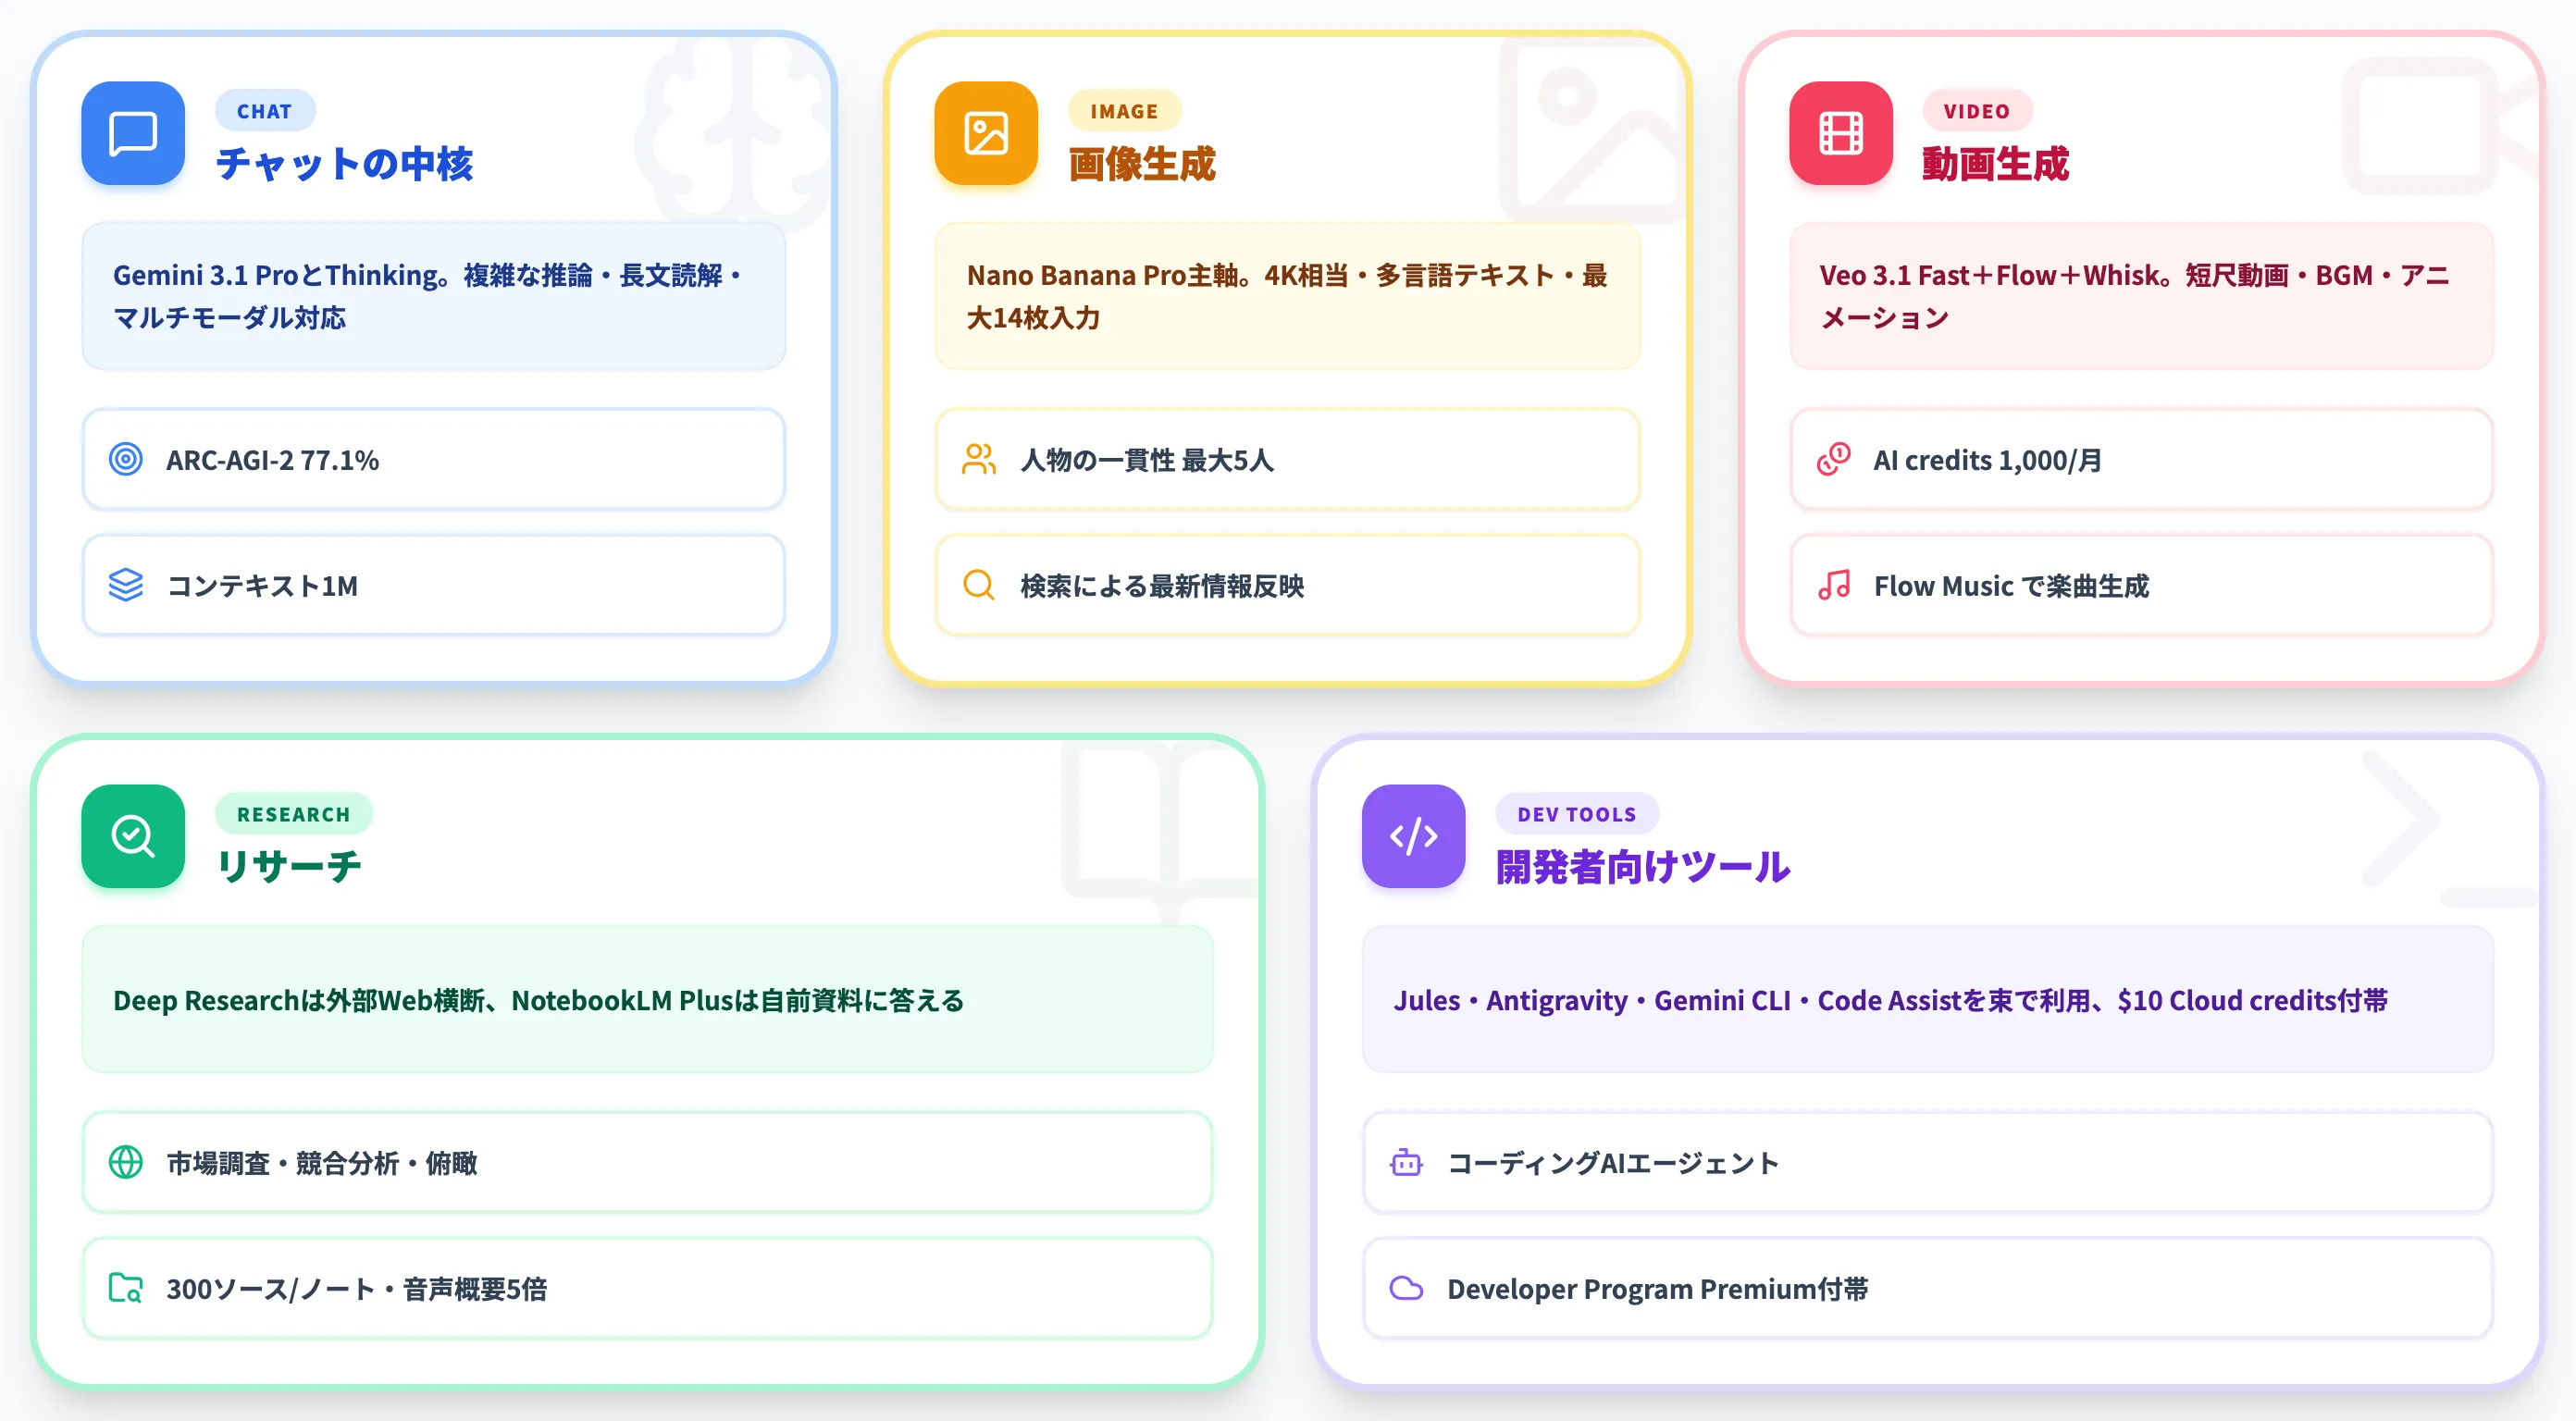
Task: Click the Deep Research description box
Action: click(648, 999)
